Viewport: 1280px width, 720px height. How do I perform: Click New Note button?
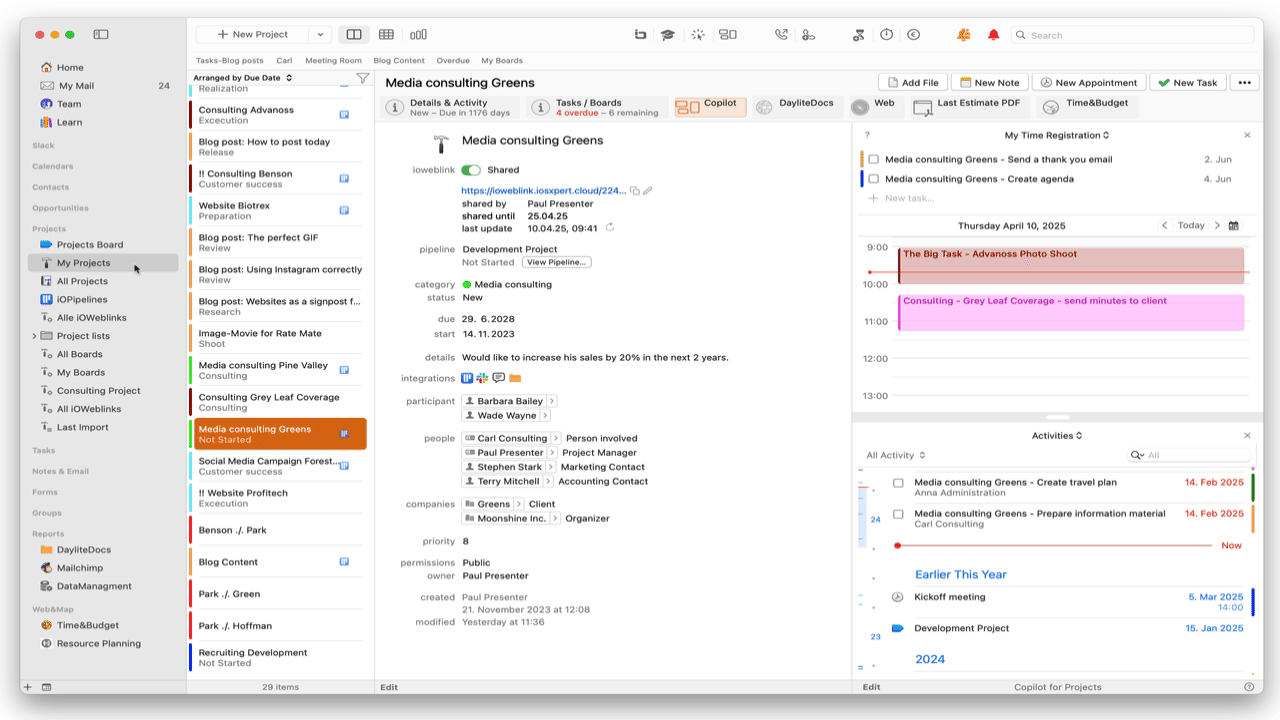coord(989,83)
